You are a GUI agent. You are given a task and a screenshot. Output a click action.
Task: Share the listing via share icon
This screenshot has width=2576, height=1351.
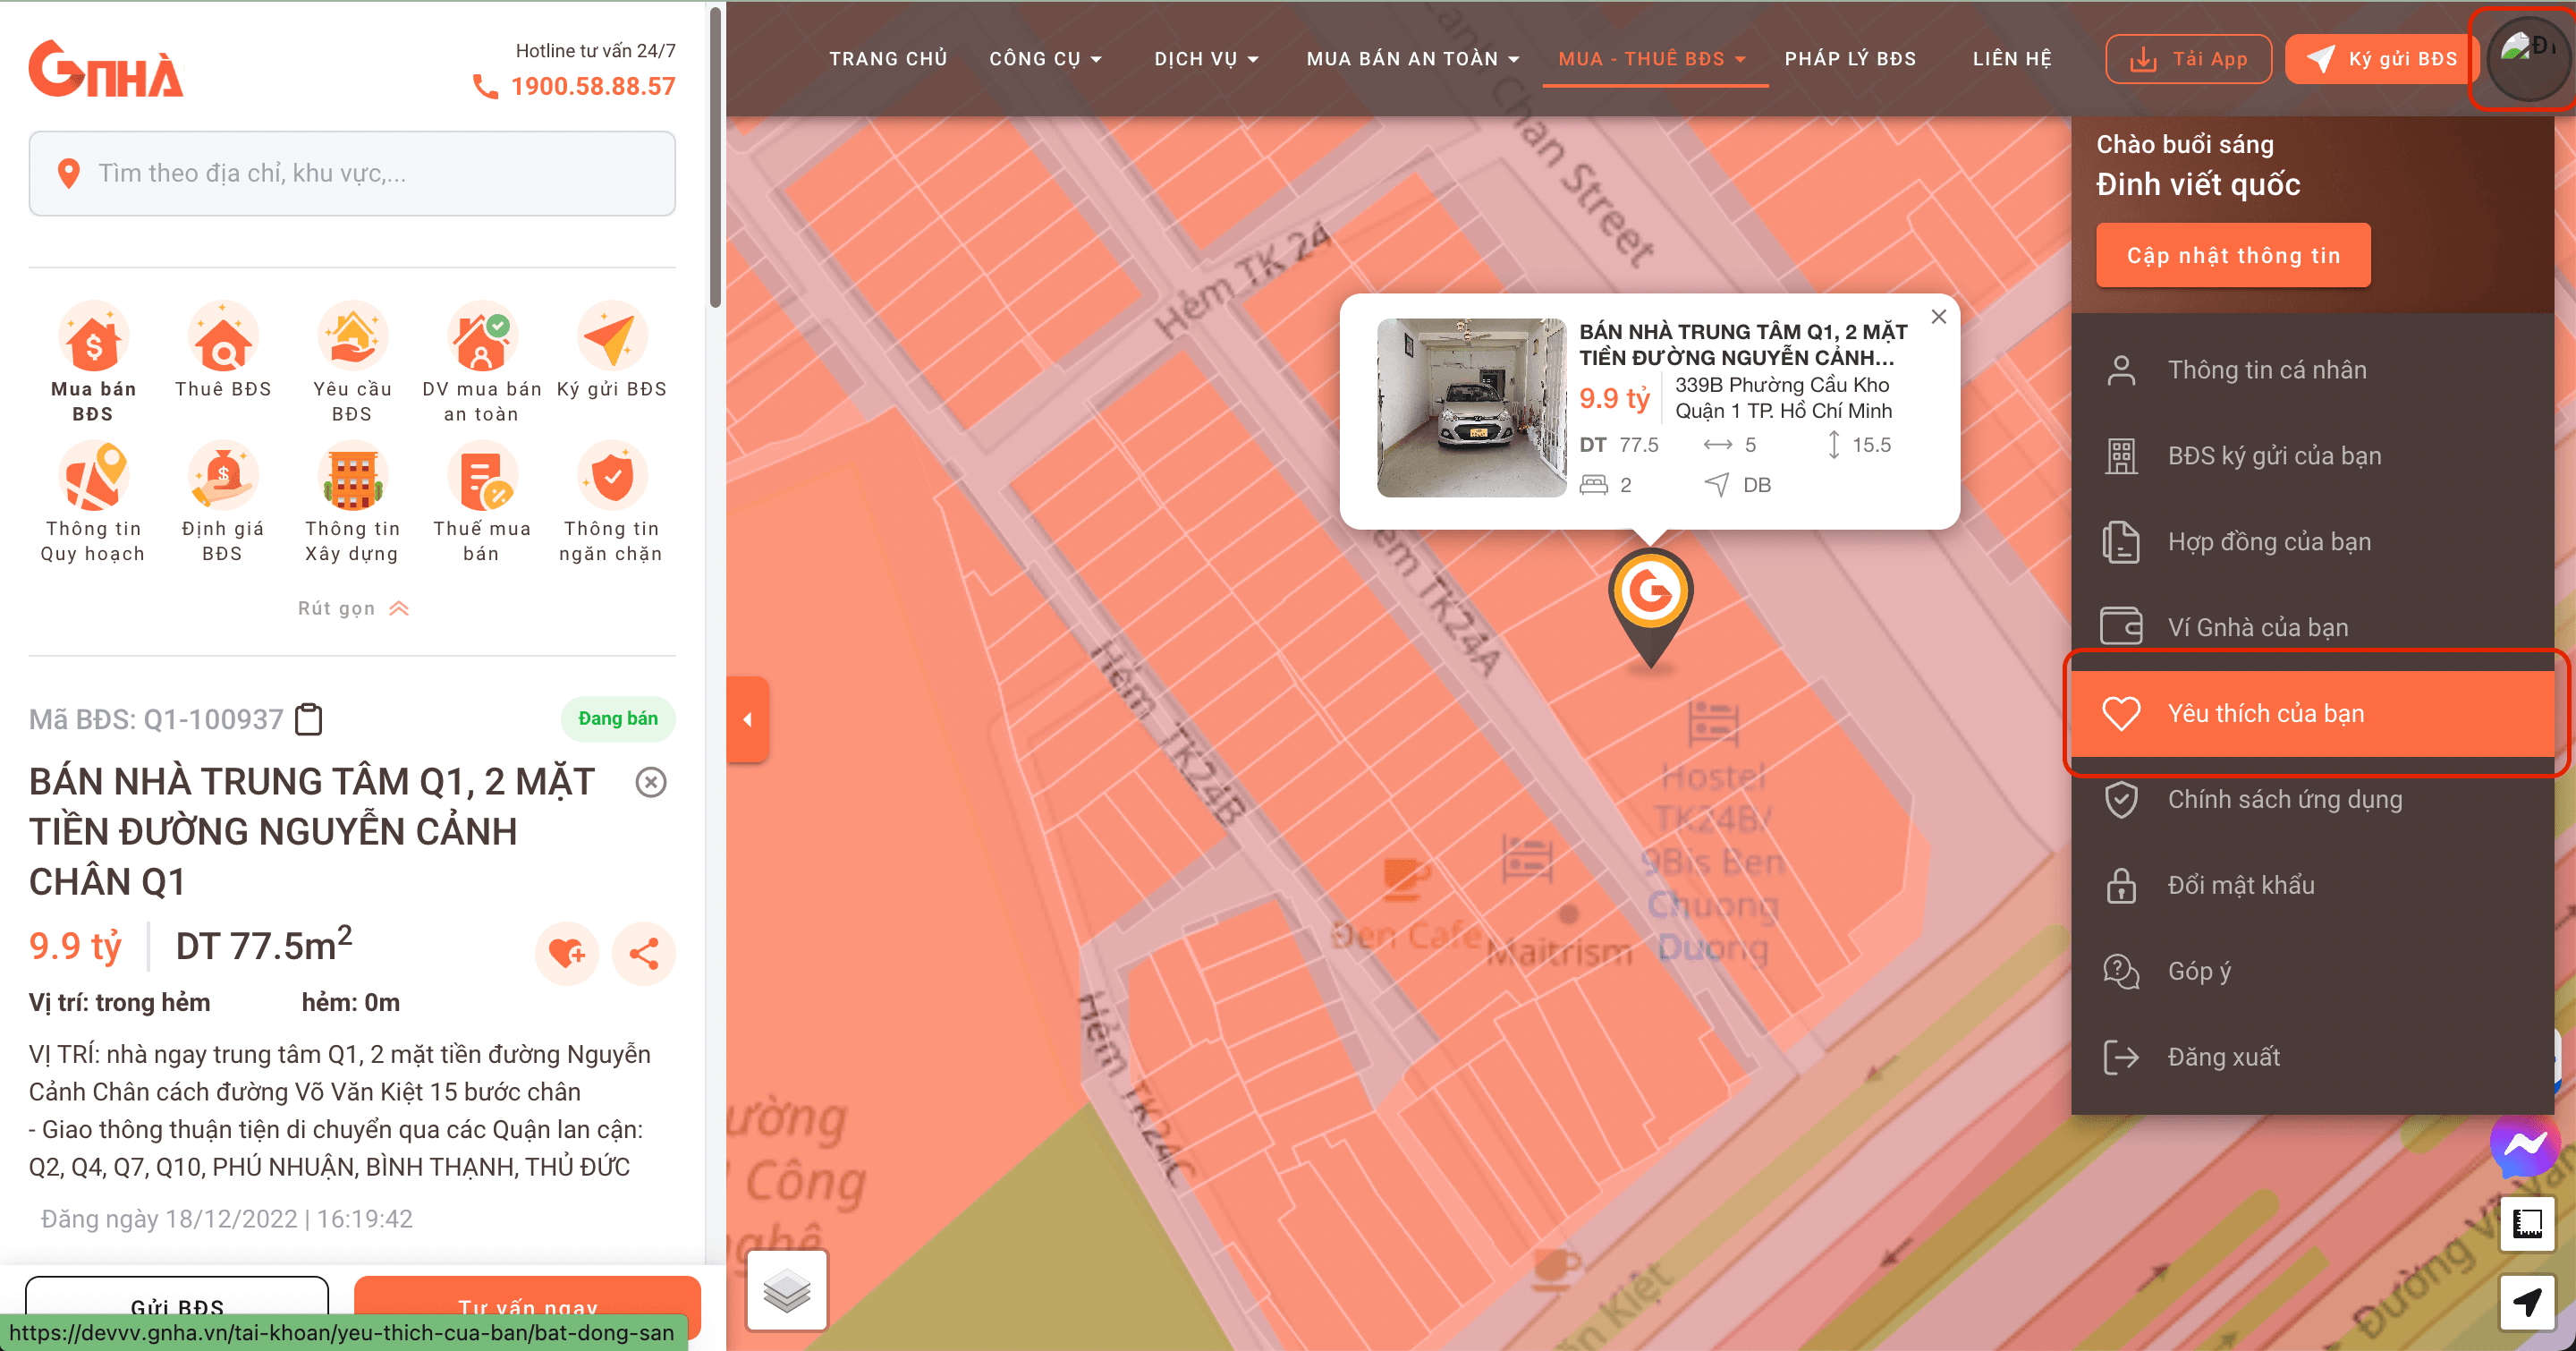pyautogui.click(x=644, y=953)
